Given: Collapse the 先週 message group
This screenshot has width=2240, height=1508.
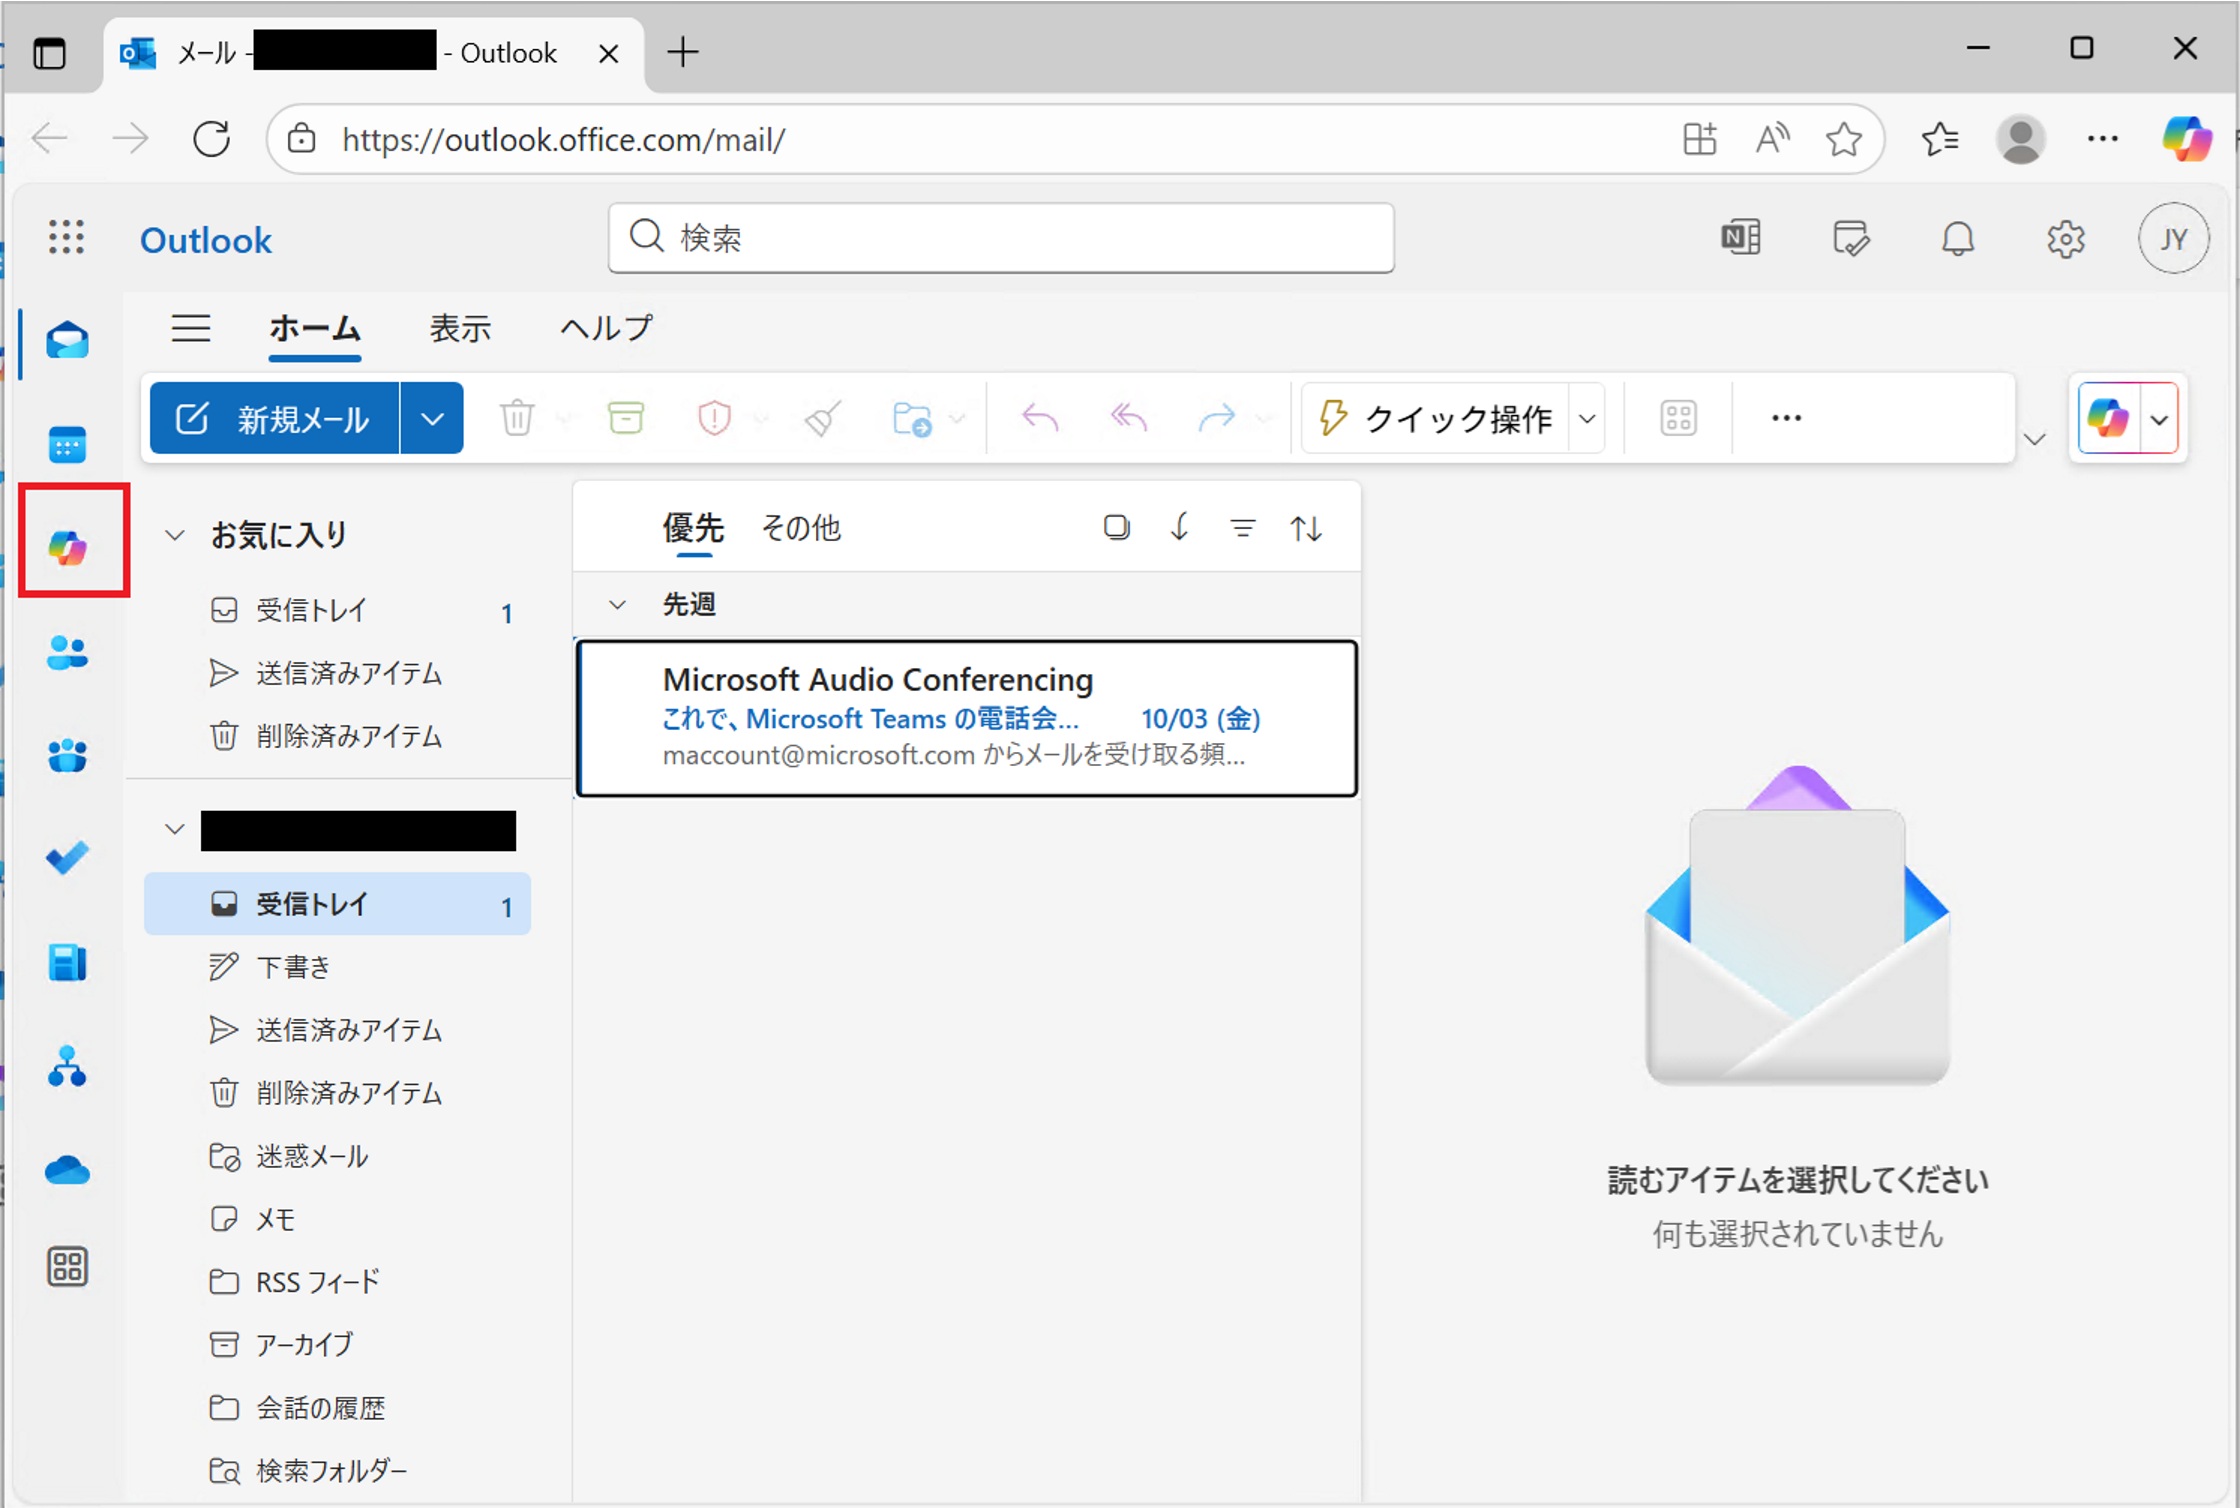Looking at the screenshot, I should click(618, 604).
